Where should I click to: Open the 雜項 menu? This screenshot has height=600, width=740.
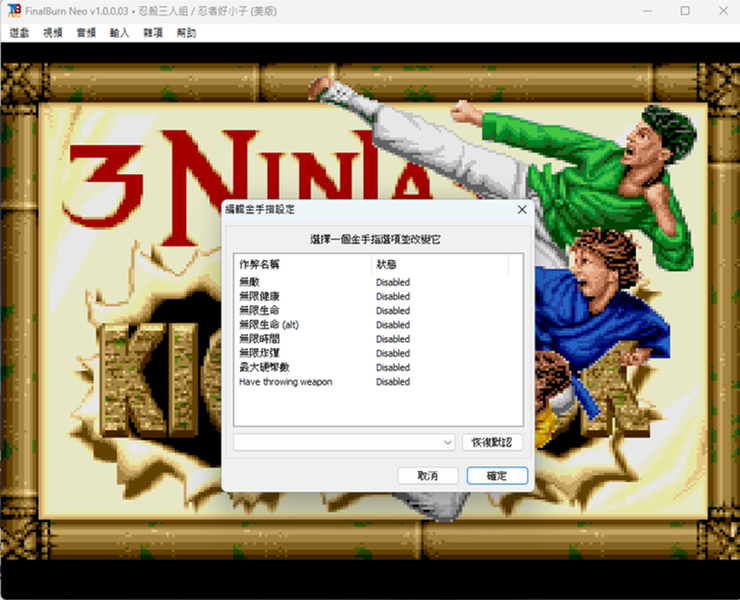pos(153,33)
